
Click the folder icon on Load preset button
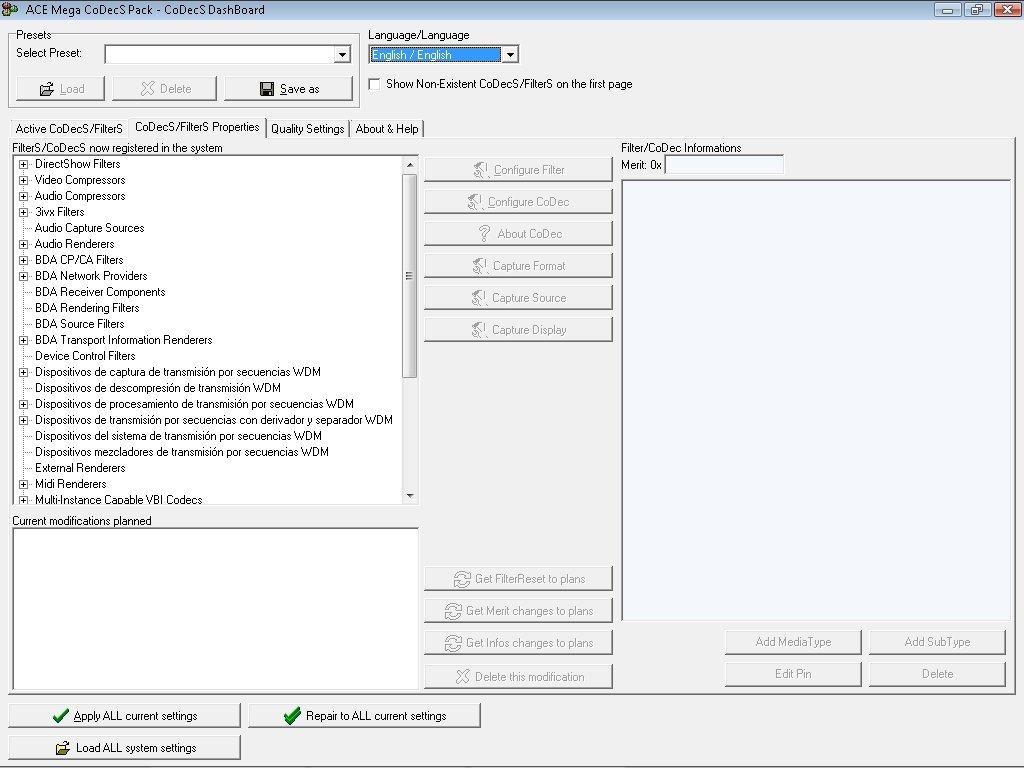point(46,89)
